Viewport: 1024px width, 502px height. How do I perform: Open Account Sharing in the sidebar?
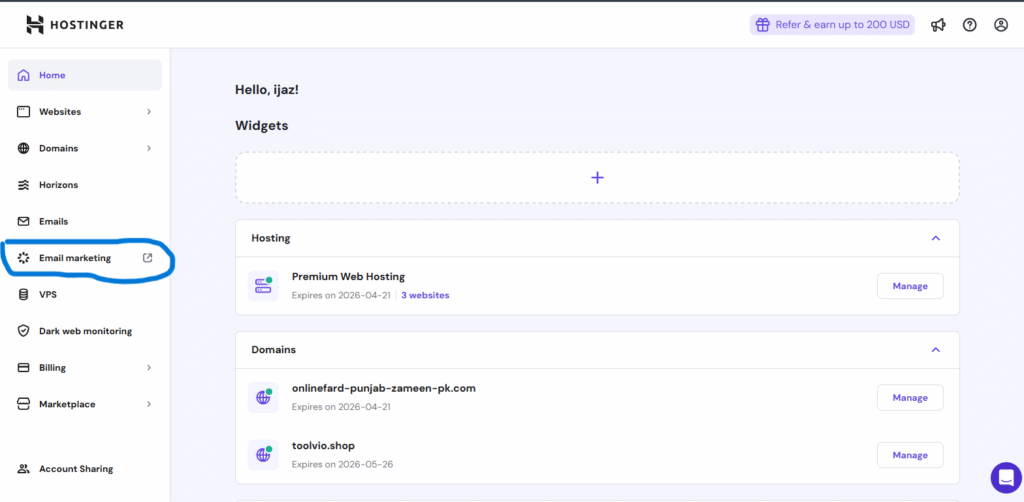click(85, 469)
